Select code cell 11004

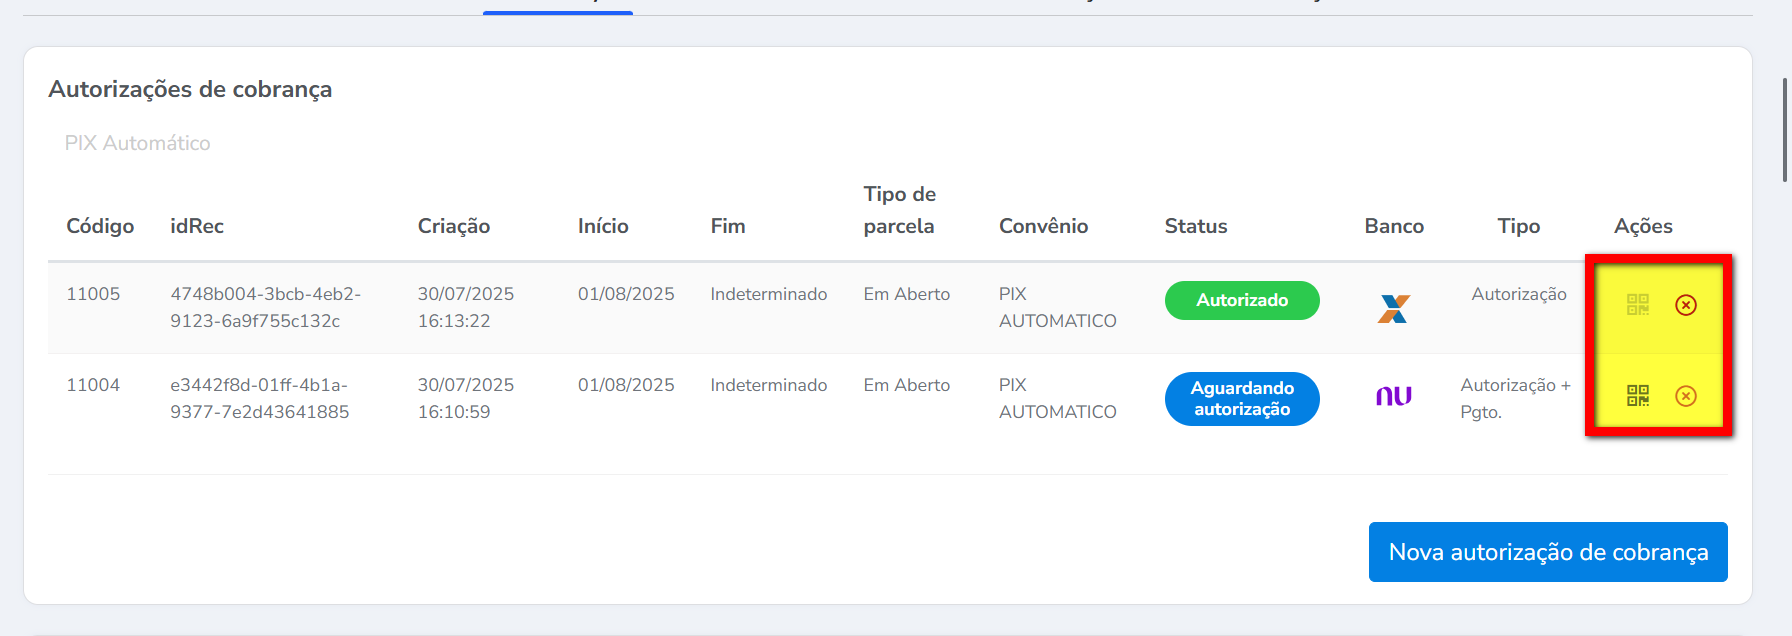93,385
